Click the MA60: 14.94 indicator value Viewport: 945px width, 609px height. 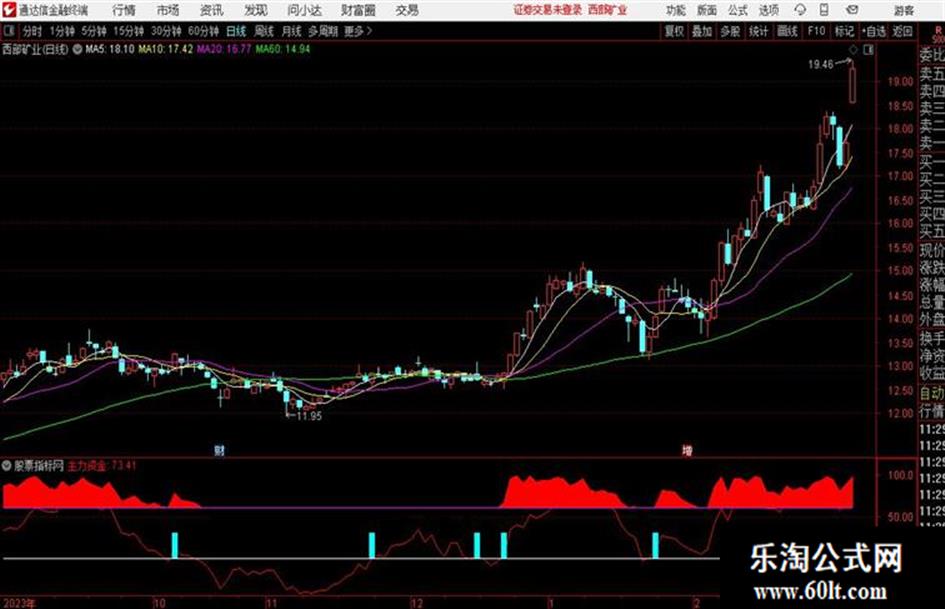point(283,49)
